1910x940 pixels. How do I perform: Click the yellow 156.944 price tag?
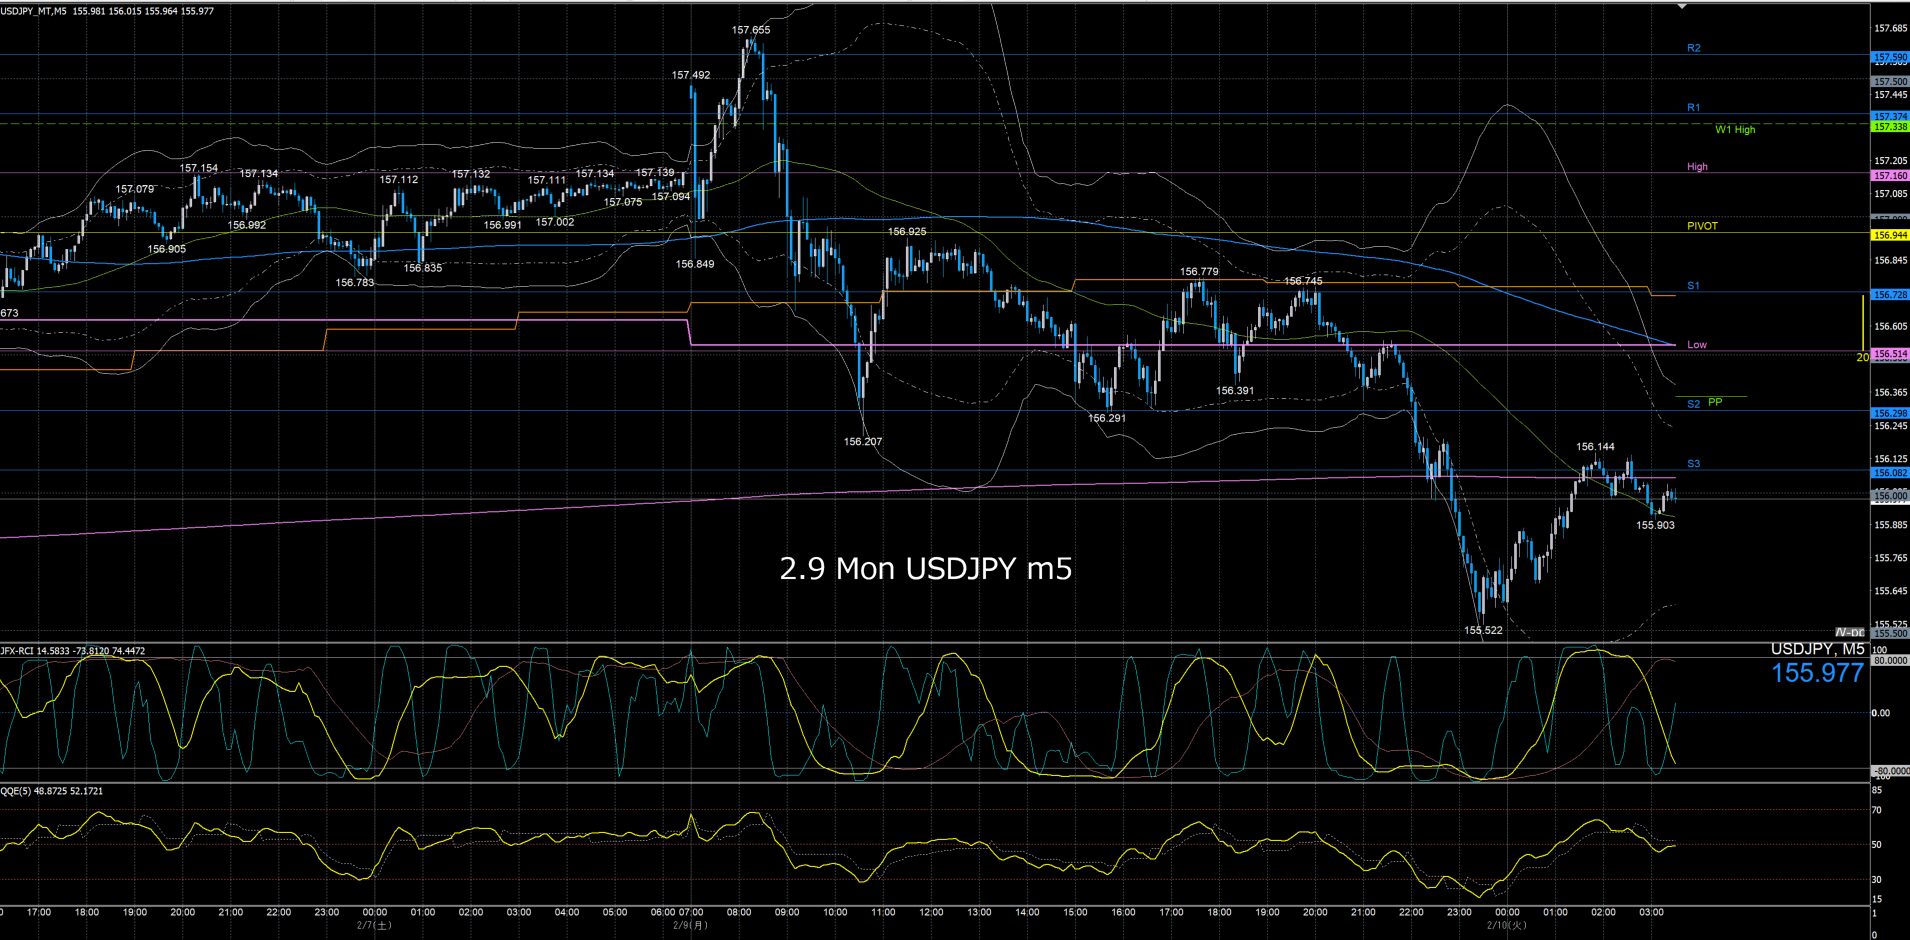pyautogui.click(x=1889, y=236)
